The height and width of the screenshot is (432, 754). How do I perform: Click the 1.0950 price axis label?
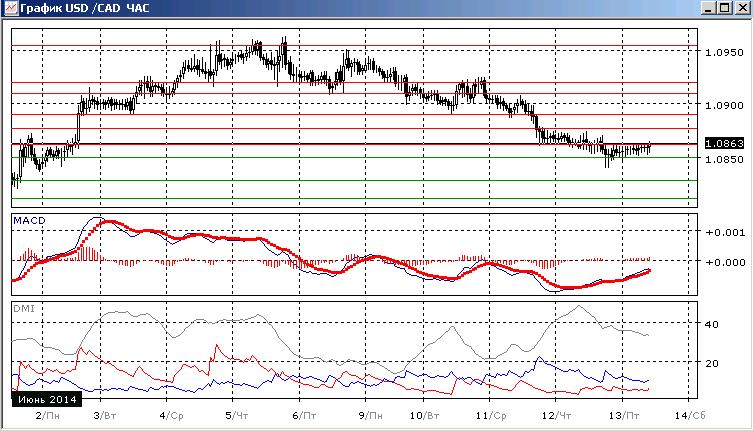coord(724,52)
